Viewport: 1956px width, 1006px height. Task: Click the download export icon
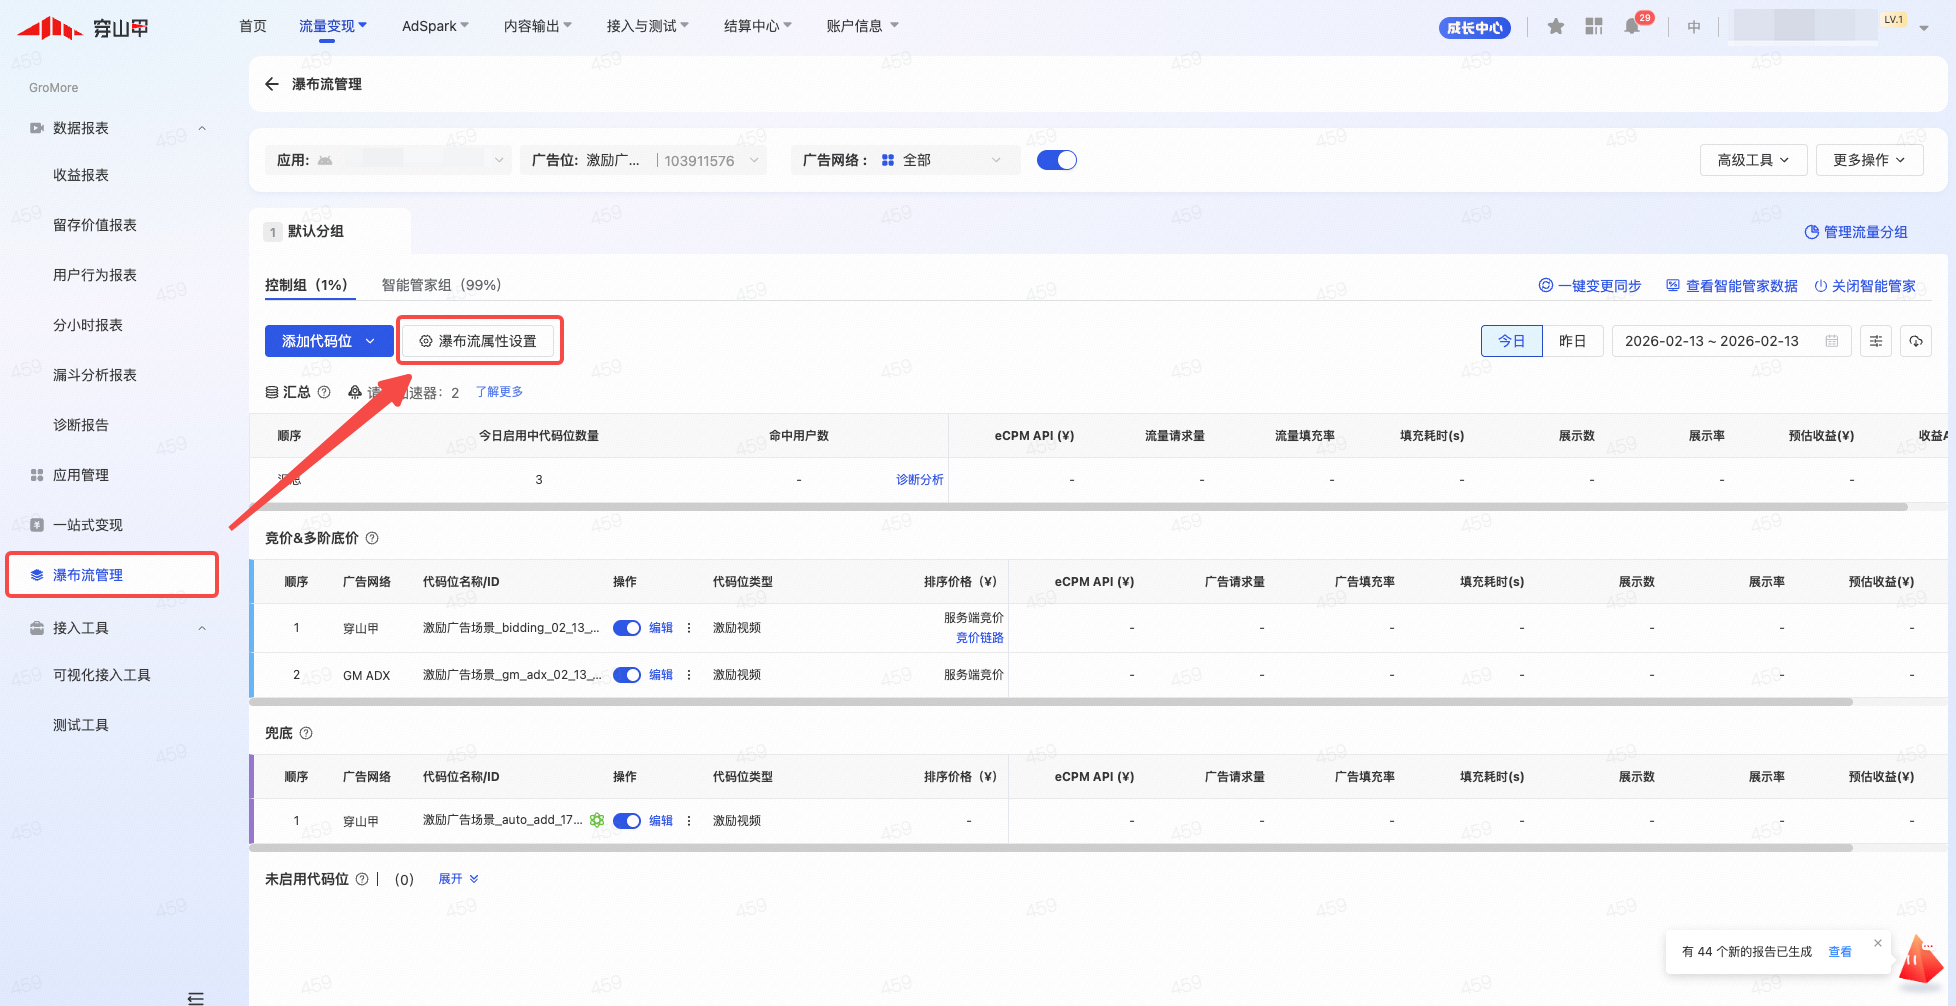(1916, 341)
